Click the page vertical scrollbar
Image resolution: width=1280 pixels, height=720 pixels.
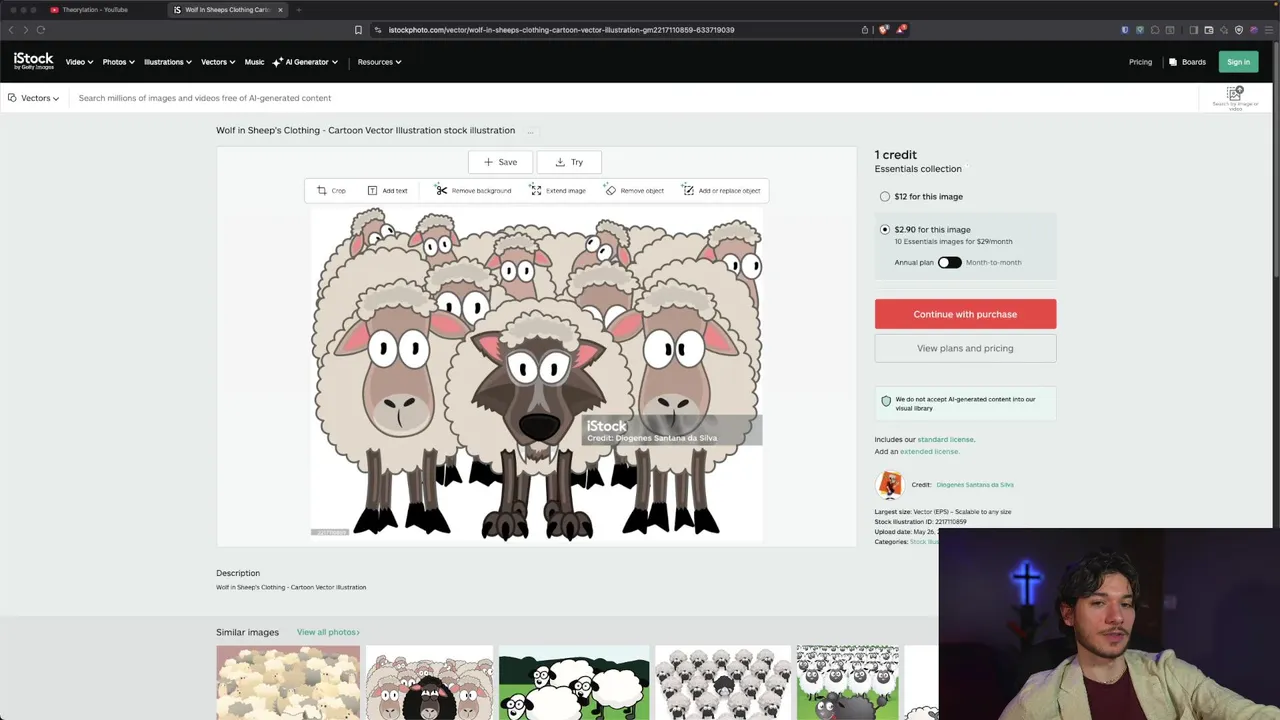click(1276, 160)
